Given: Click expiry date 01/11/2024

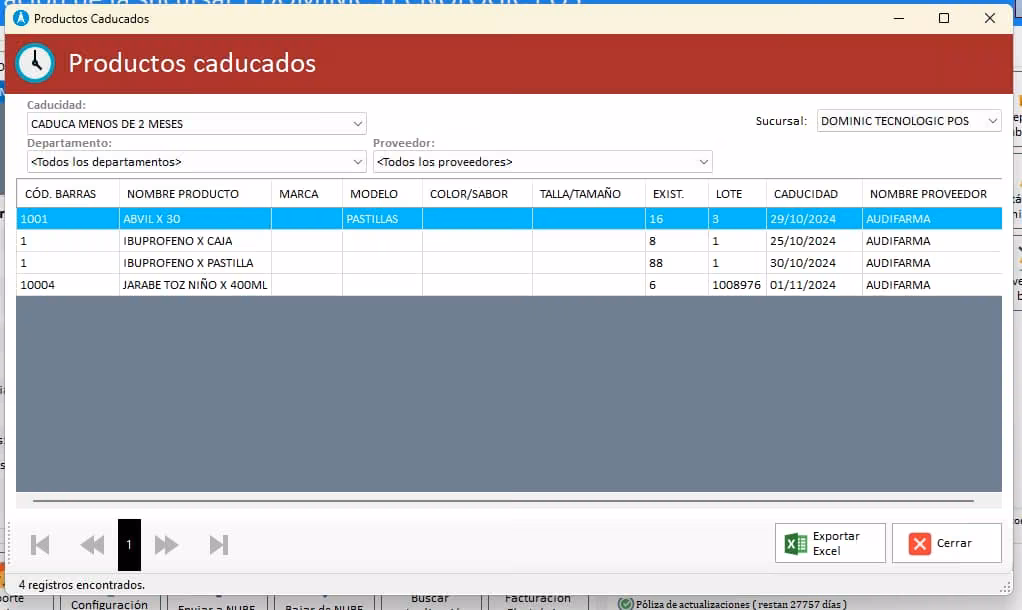Looking at the screenshot, I should pos(814,285).
